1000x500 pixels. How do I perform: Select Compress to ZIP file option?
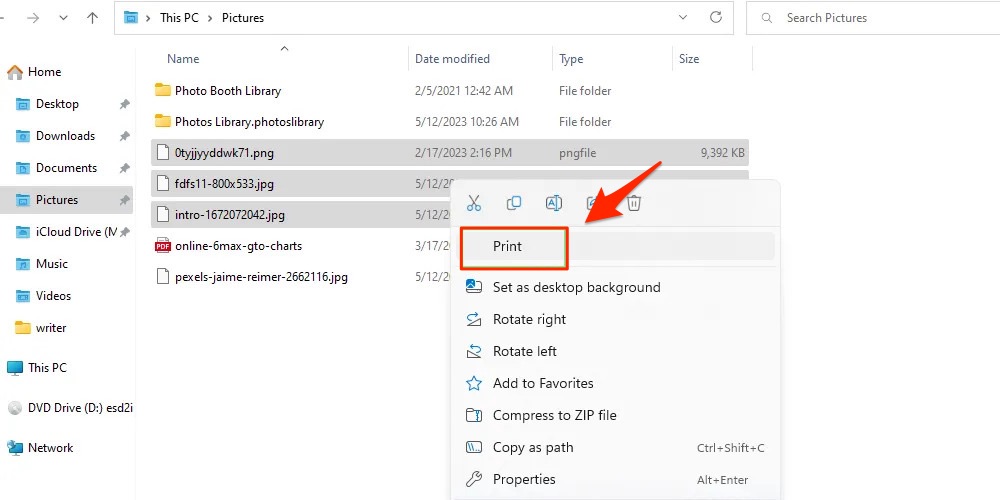554,415
